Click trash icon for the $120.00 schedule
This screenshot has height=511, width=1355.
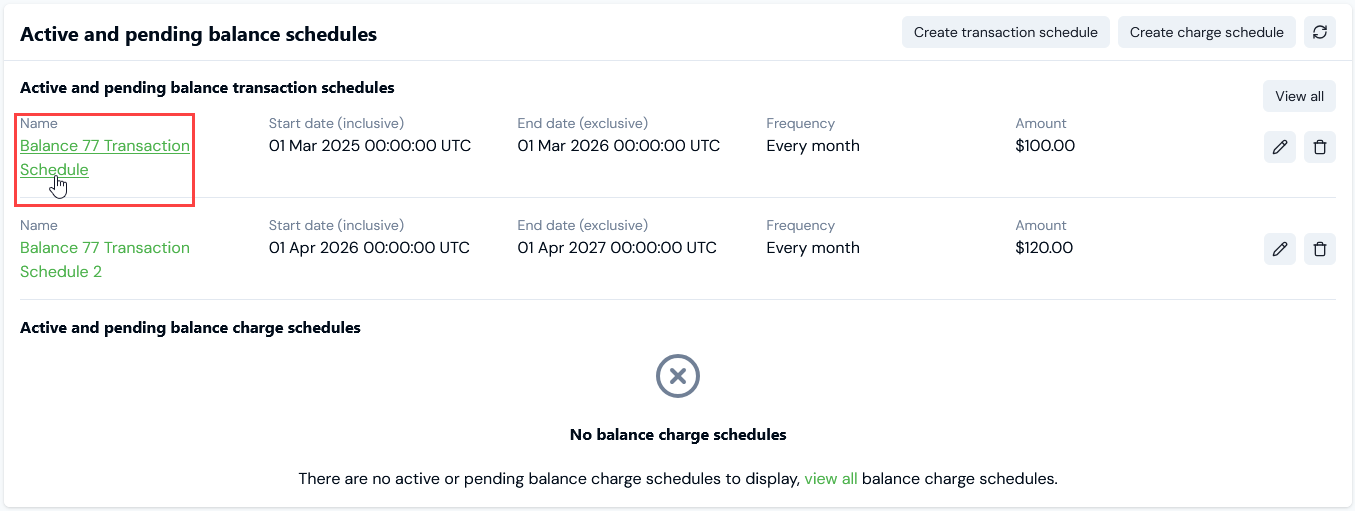(x=1320, y=249)
